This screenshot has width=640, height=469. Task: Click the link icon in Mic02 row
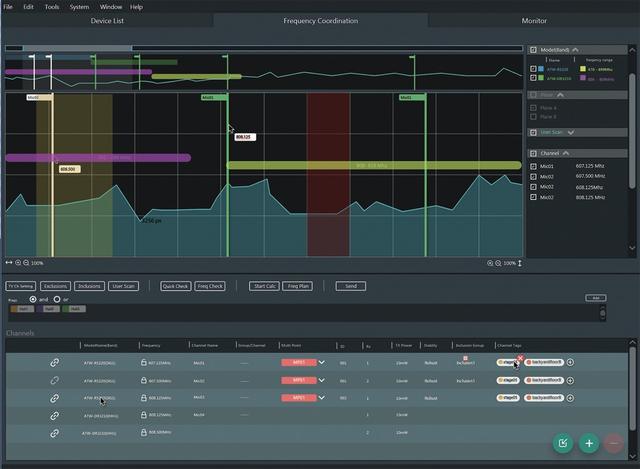(x=54, y=380)
